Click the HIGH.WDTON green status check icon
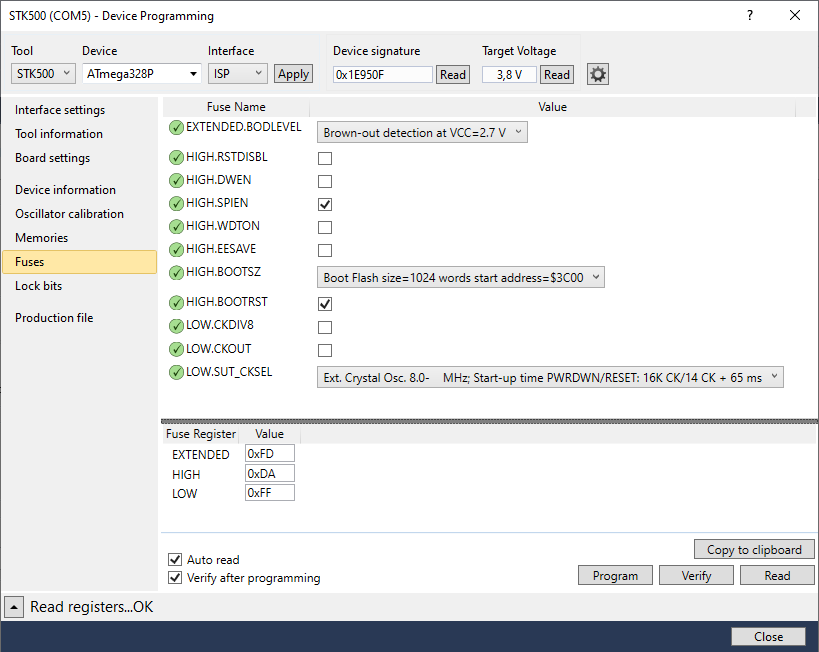 coord(177,226)
